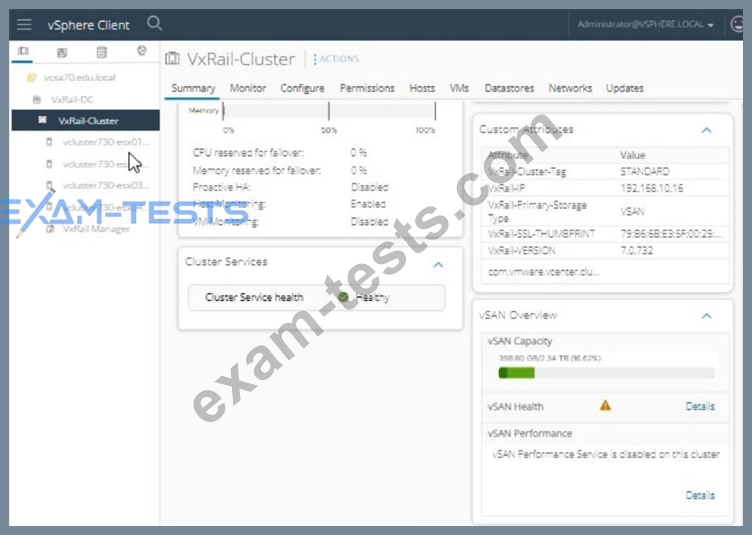Screen dimensions: 752x535
Task: Collapse the Custom Attributes panel
Action: 706,130
